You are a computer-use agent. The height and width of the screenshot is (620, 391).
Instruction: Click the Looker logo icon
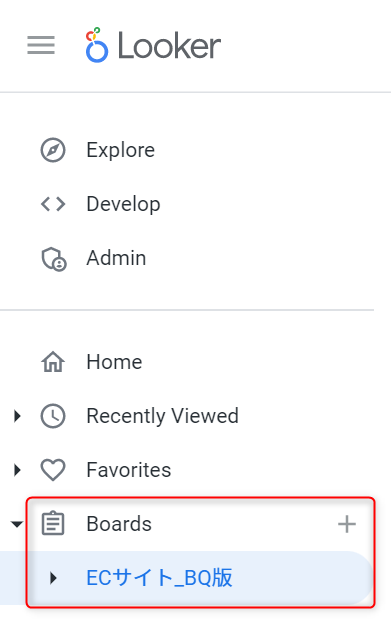(96, 45)
